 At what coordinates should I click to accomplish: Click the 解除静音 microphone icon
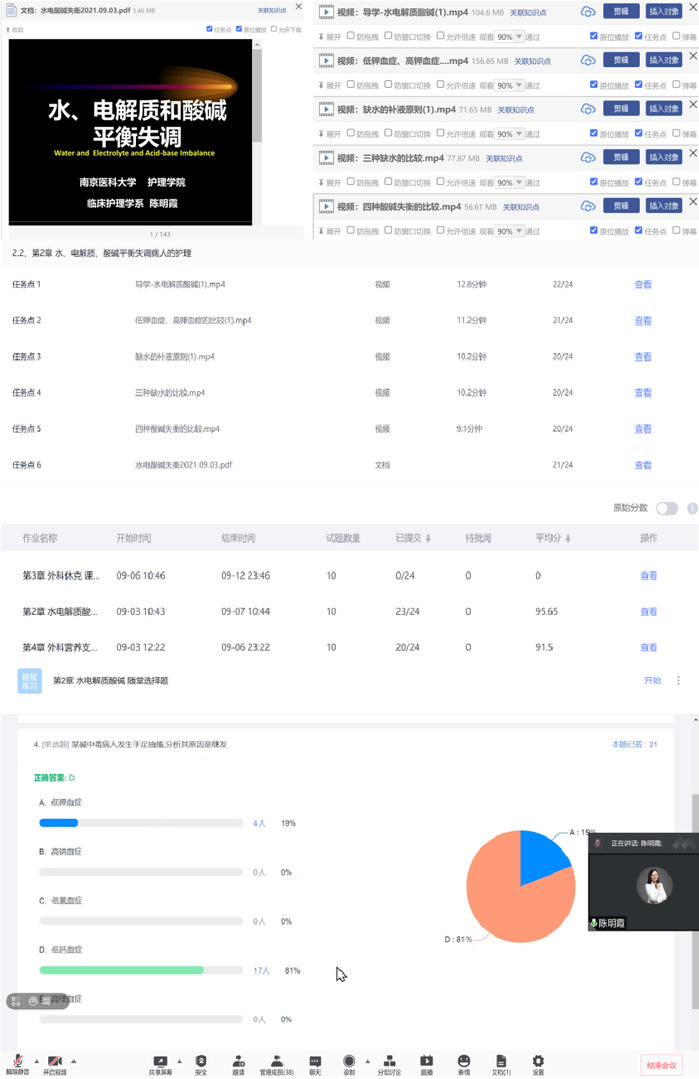coord(17,1060)
